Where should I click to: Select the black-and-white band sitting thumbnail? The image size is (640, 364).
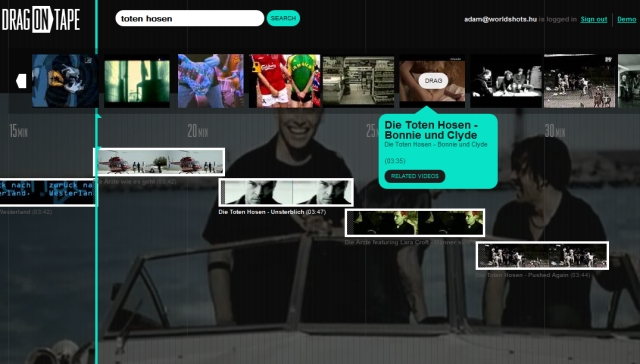point(506,81)
